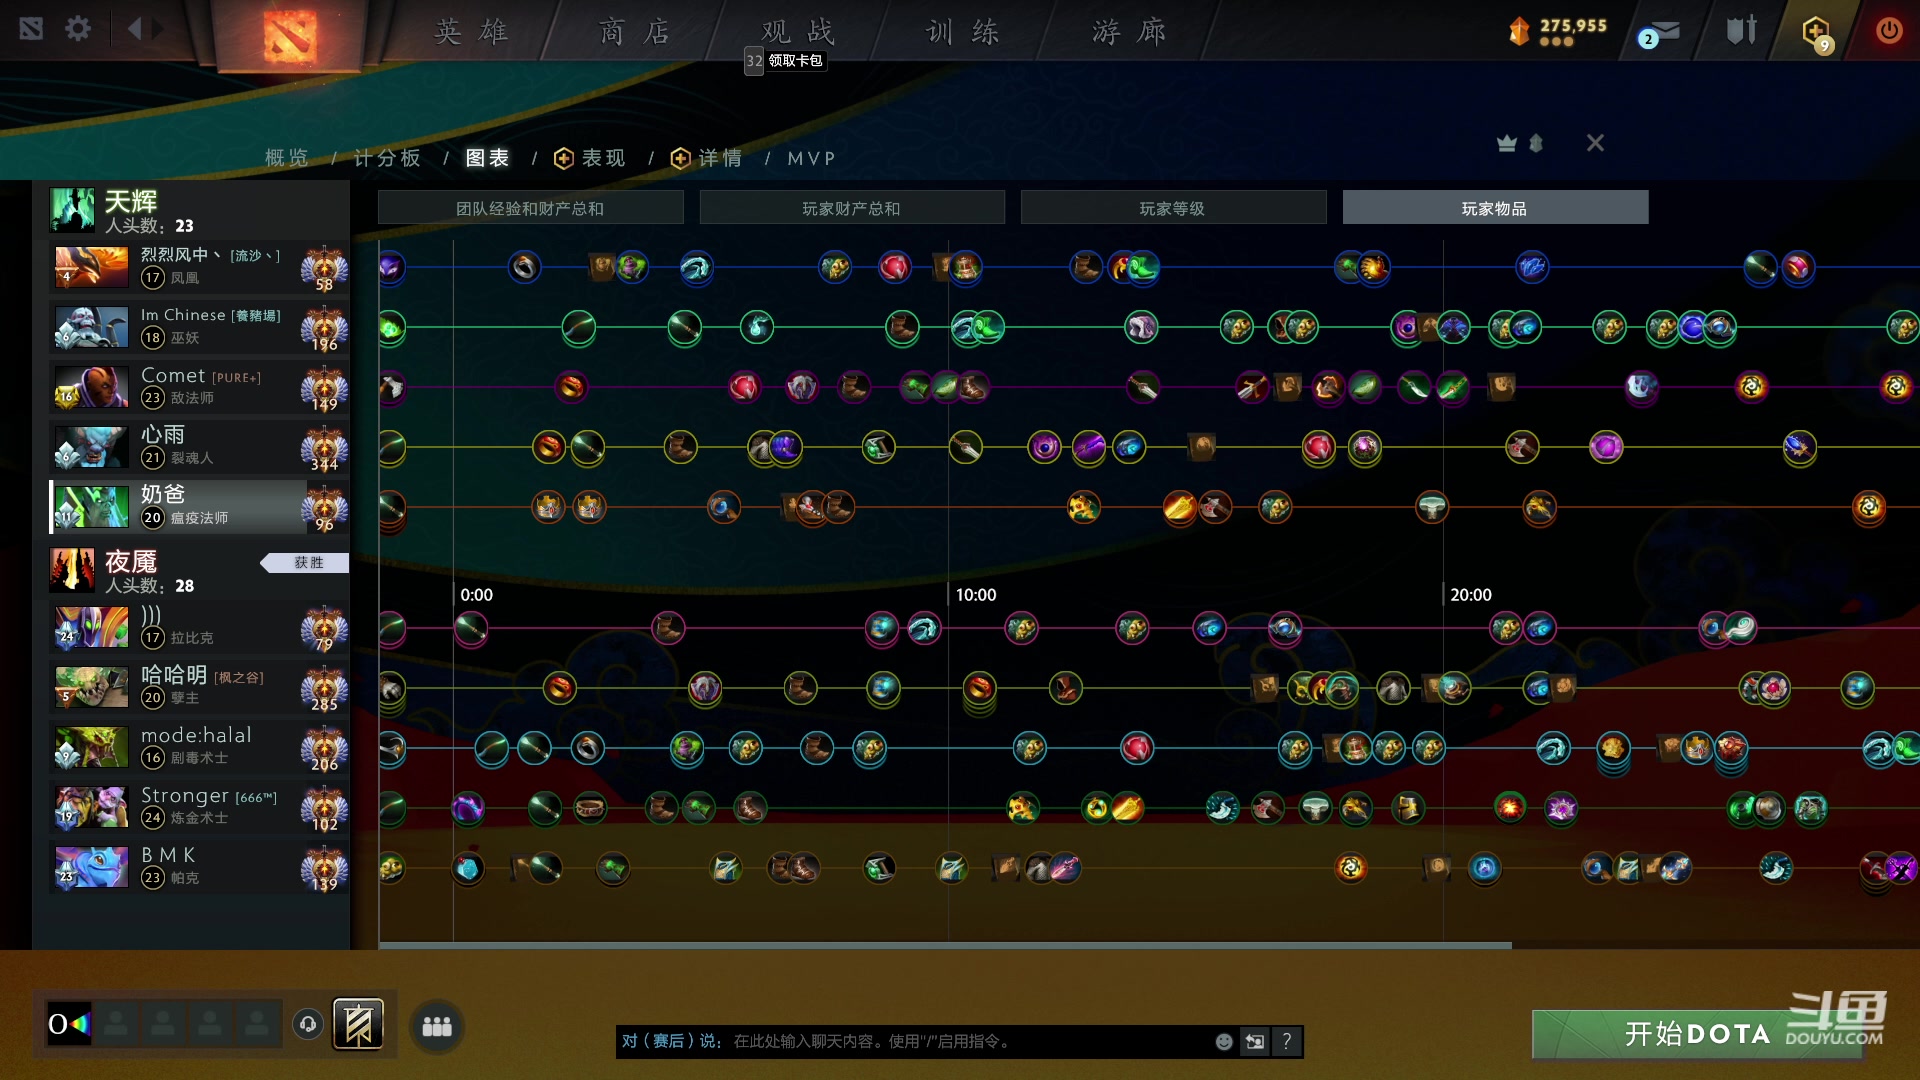Click Lich hero portrait of Im Chinese
This screenshot has width=1920, height=1080.
point(91,327)
